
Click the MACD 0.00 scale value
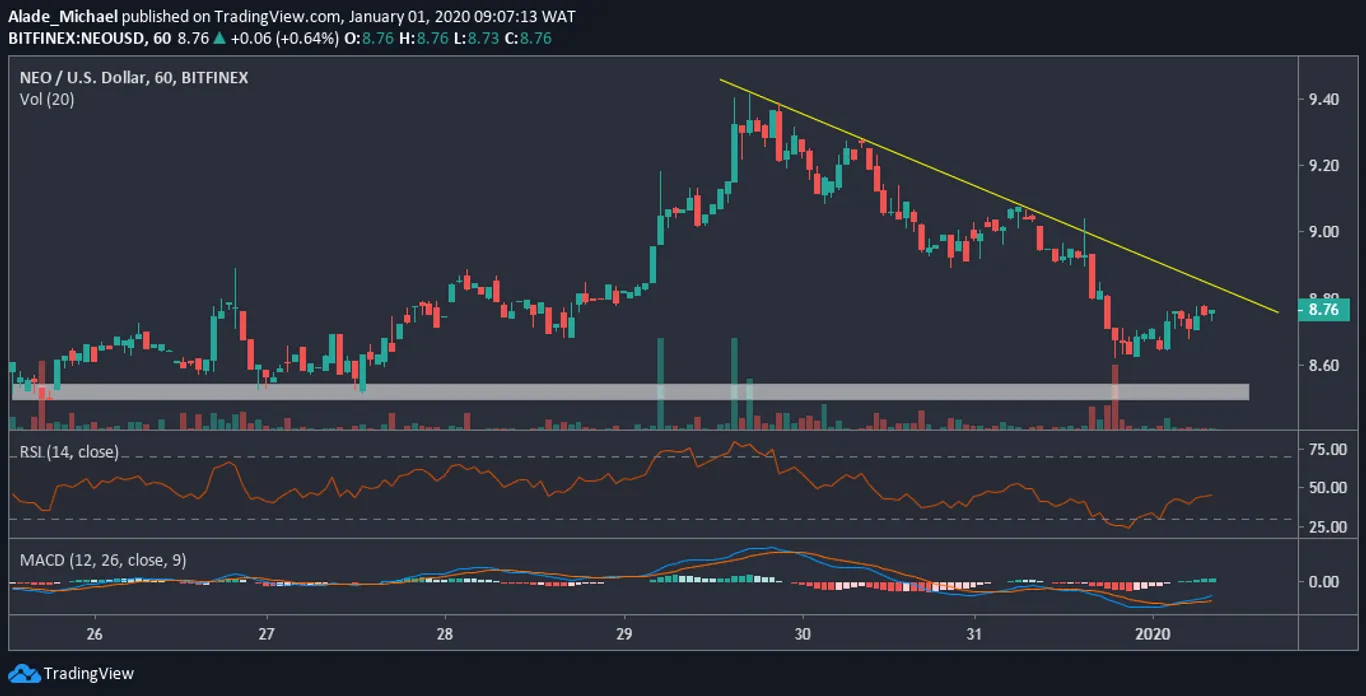[1324, 582]
